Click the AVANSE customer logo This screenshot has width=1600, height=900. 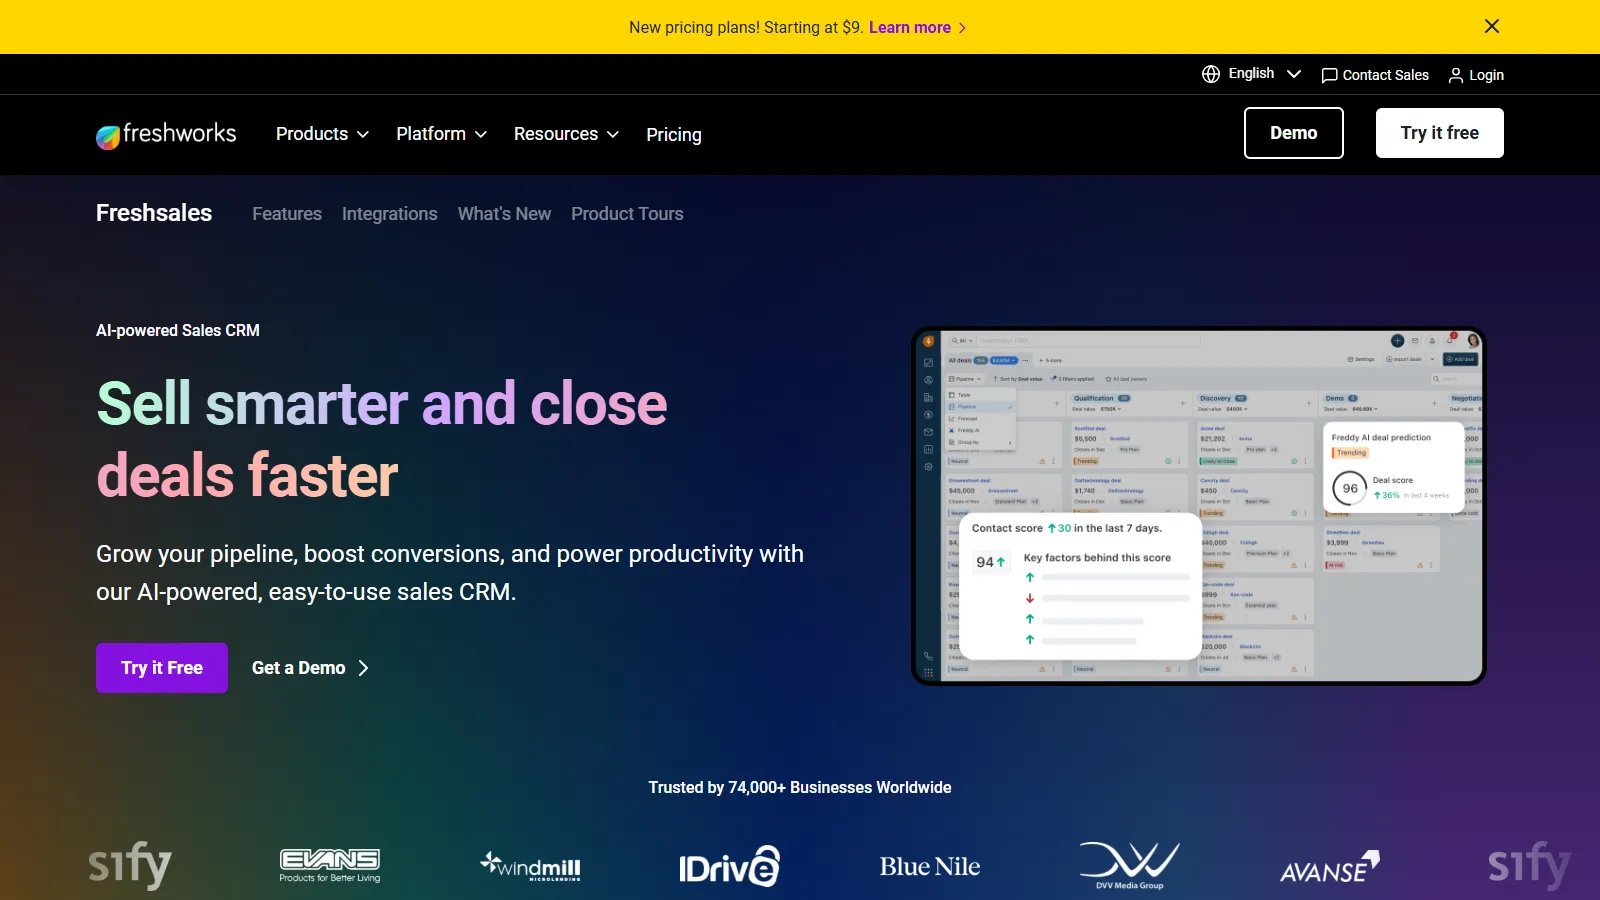click(x=1329, y=867)
